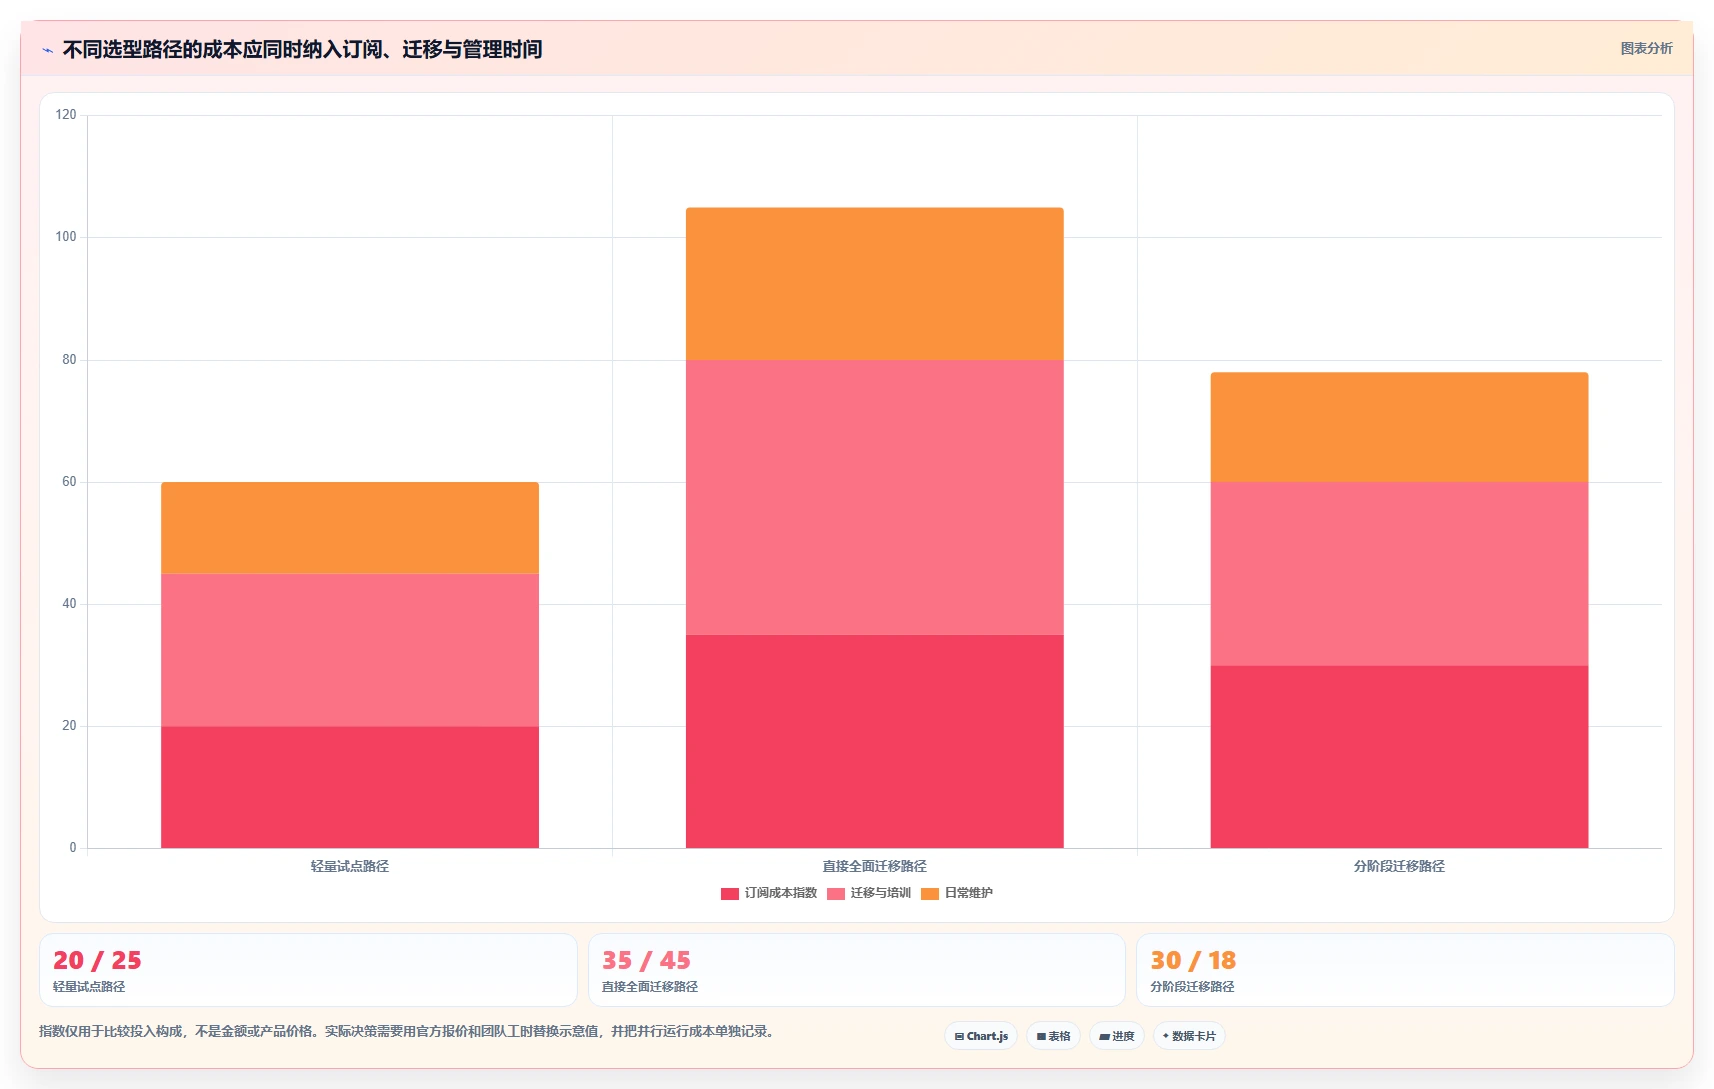
Task: Open the 30 / 18 分阶段迁移路径 card
Action: tap(1405, 970)
